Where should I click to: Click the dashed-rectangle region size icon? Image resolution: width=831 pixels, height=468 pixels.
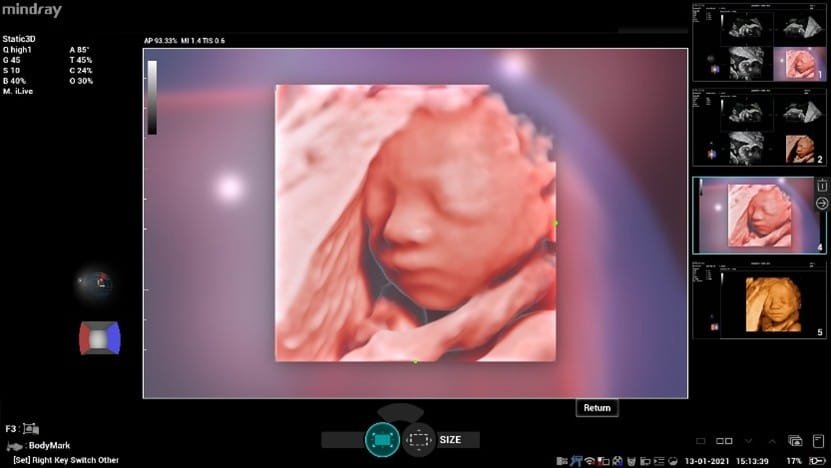click(418, 439)
